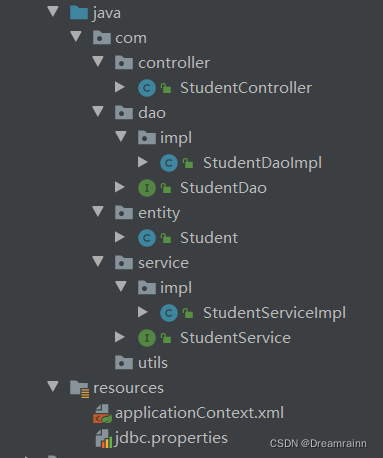Expand the StudentDaoImpl class members
This screenshot has width=383, height=458.
tap(143, 162)
